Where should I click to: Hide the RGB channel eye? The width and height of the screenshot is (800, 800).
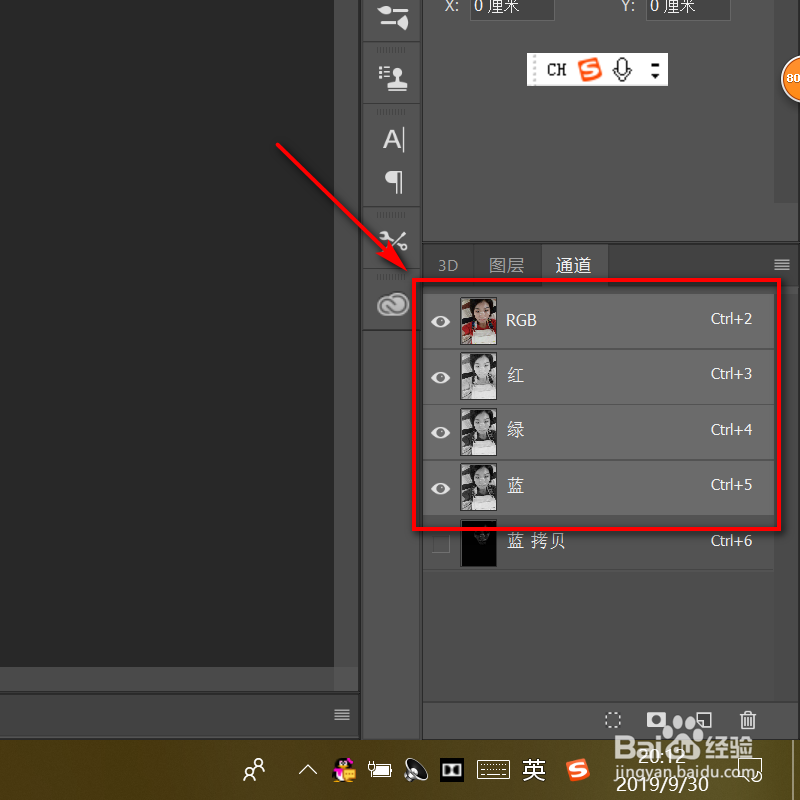[x=440, y=321]
